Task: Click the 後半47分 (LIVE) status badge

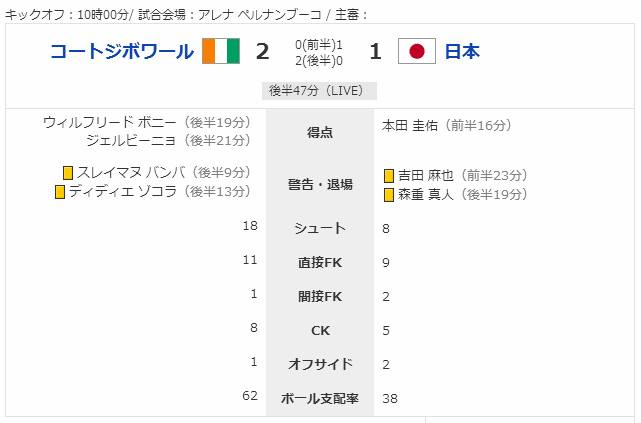Action: click(x=319, y=91)
